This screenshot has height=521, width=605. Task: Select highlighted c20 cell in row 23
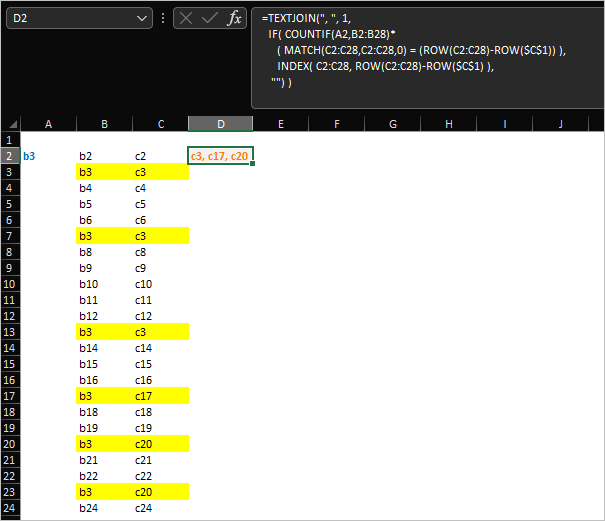[x=161, y=492]
